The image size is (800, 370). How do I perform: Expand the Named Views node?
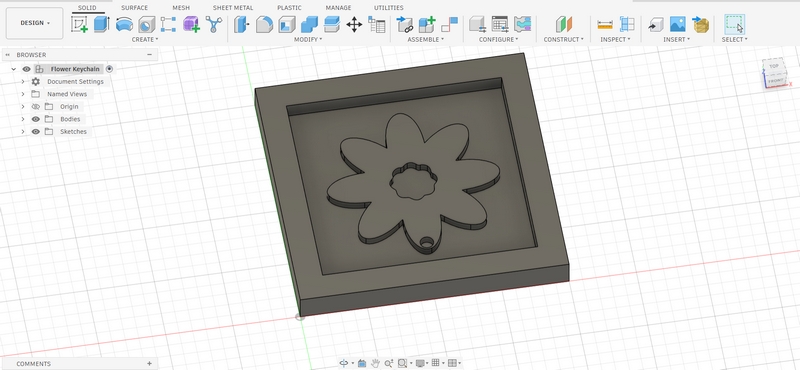(x=22, y=94)
